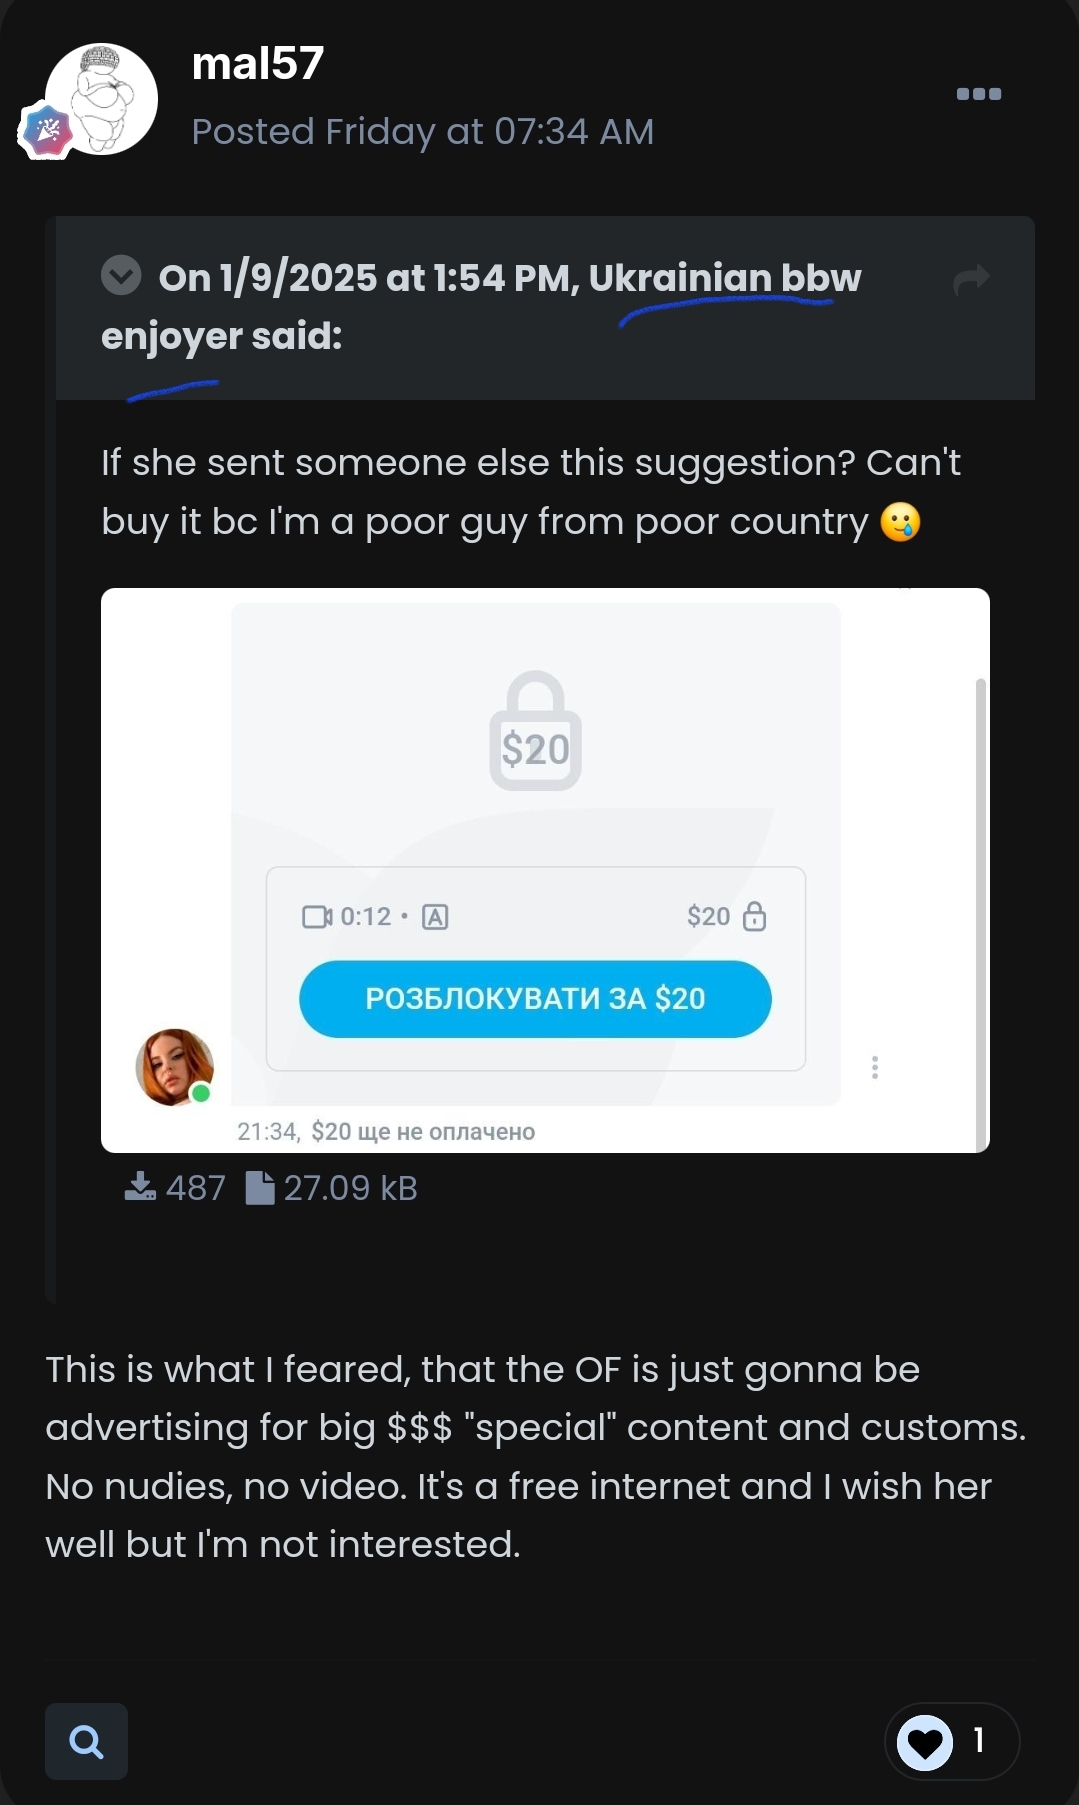Click the file size document icon
Image resolution: width=1079 pixels, height=1805 pixels.
click(x=260, y=1187)
